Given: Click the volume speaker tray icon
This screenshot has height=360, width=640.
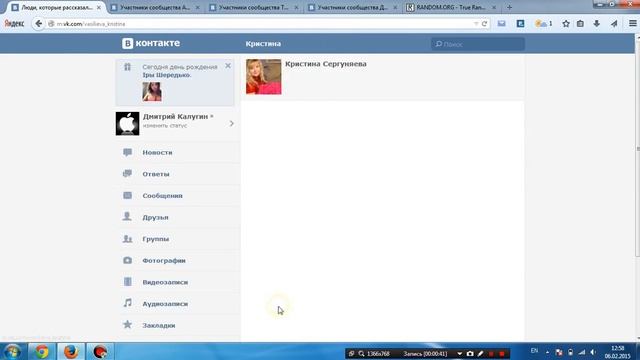Looking at the screenshot, I should point(593,352).
